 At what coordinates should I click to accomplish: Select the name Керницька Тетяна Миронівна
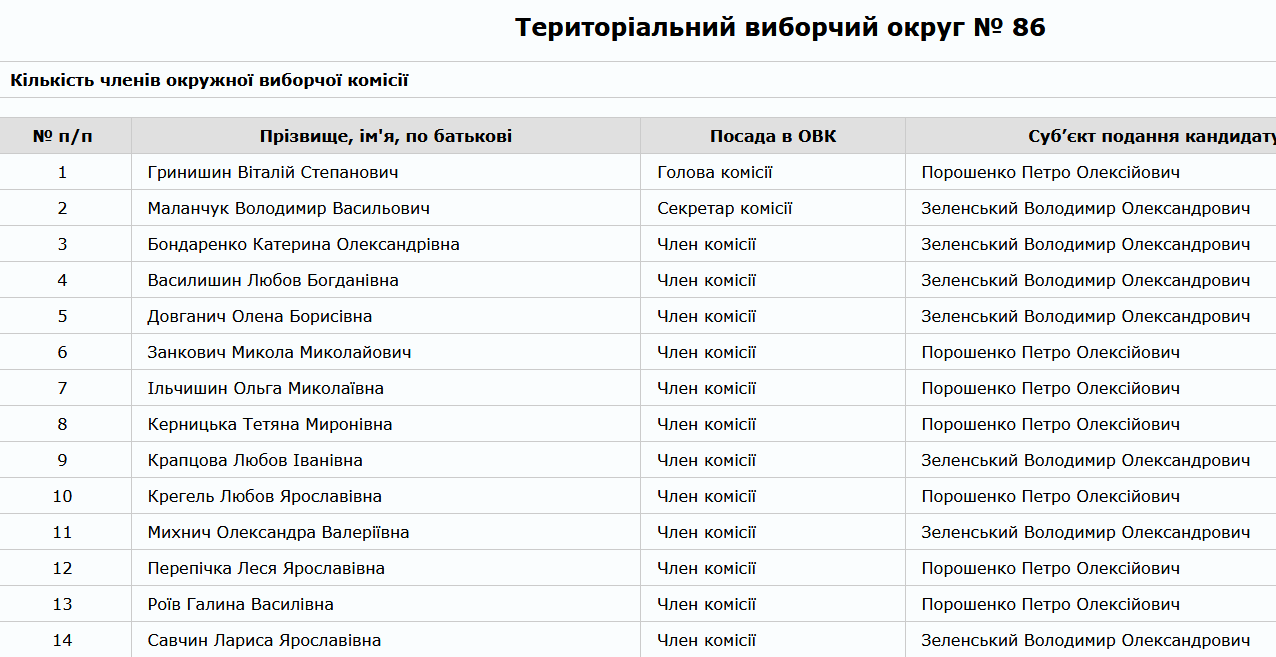pos(269,425)
